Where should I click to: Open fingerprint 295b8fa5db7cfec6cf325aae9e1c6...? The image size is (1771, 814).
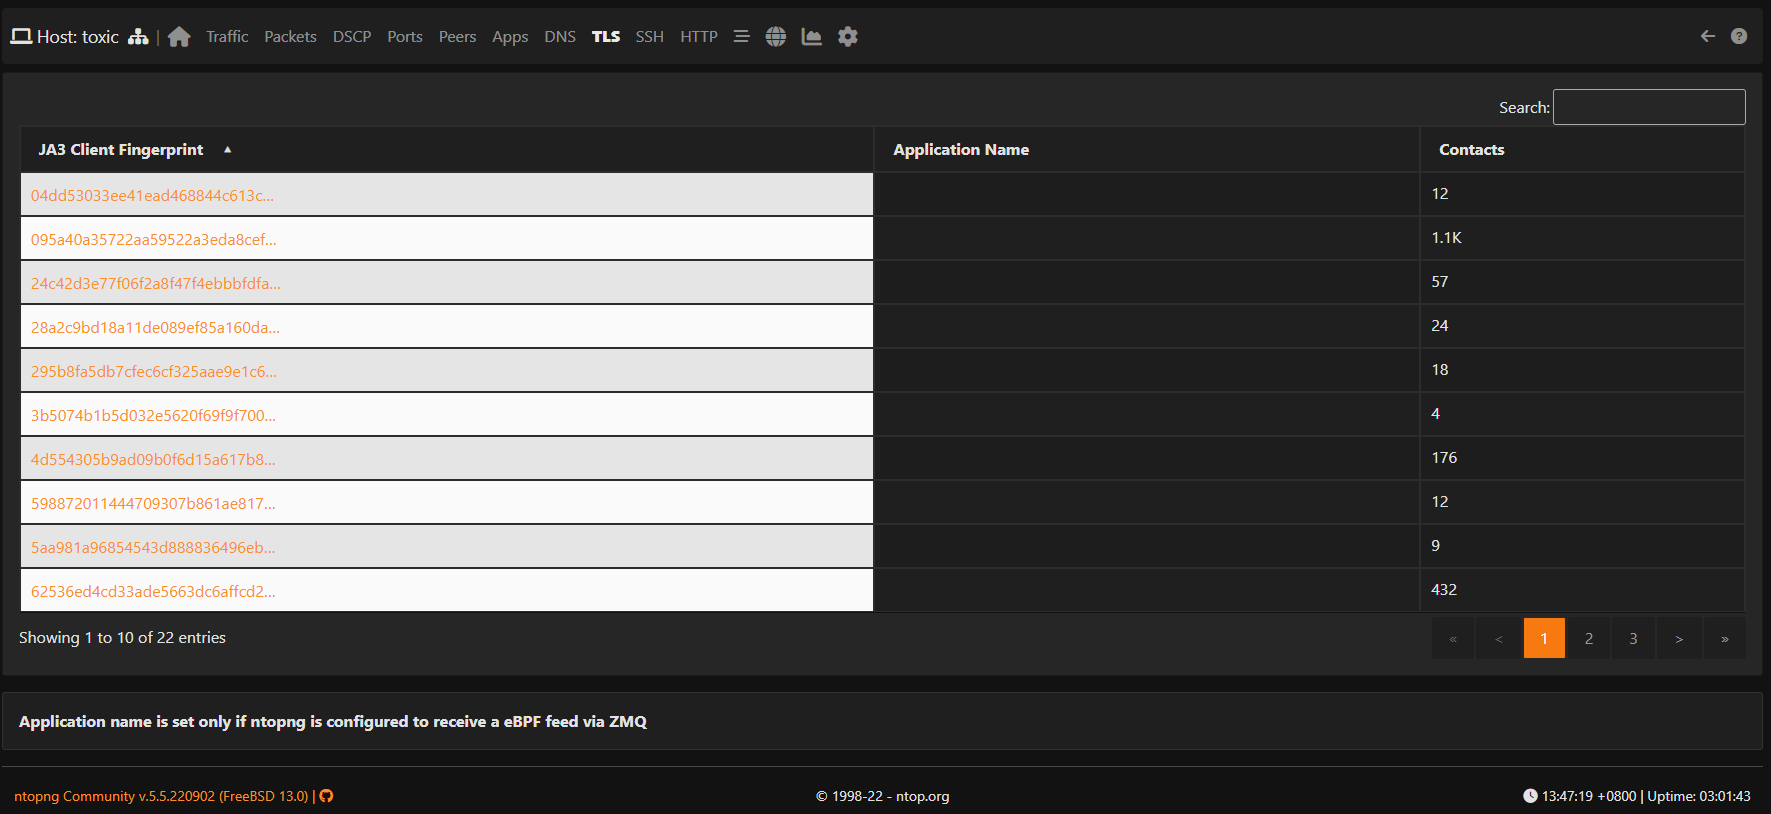click(154, 372)
